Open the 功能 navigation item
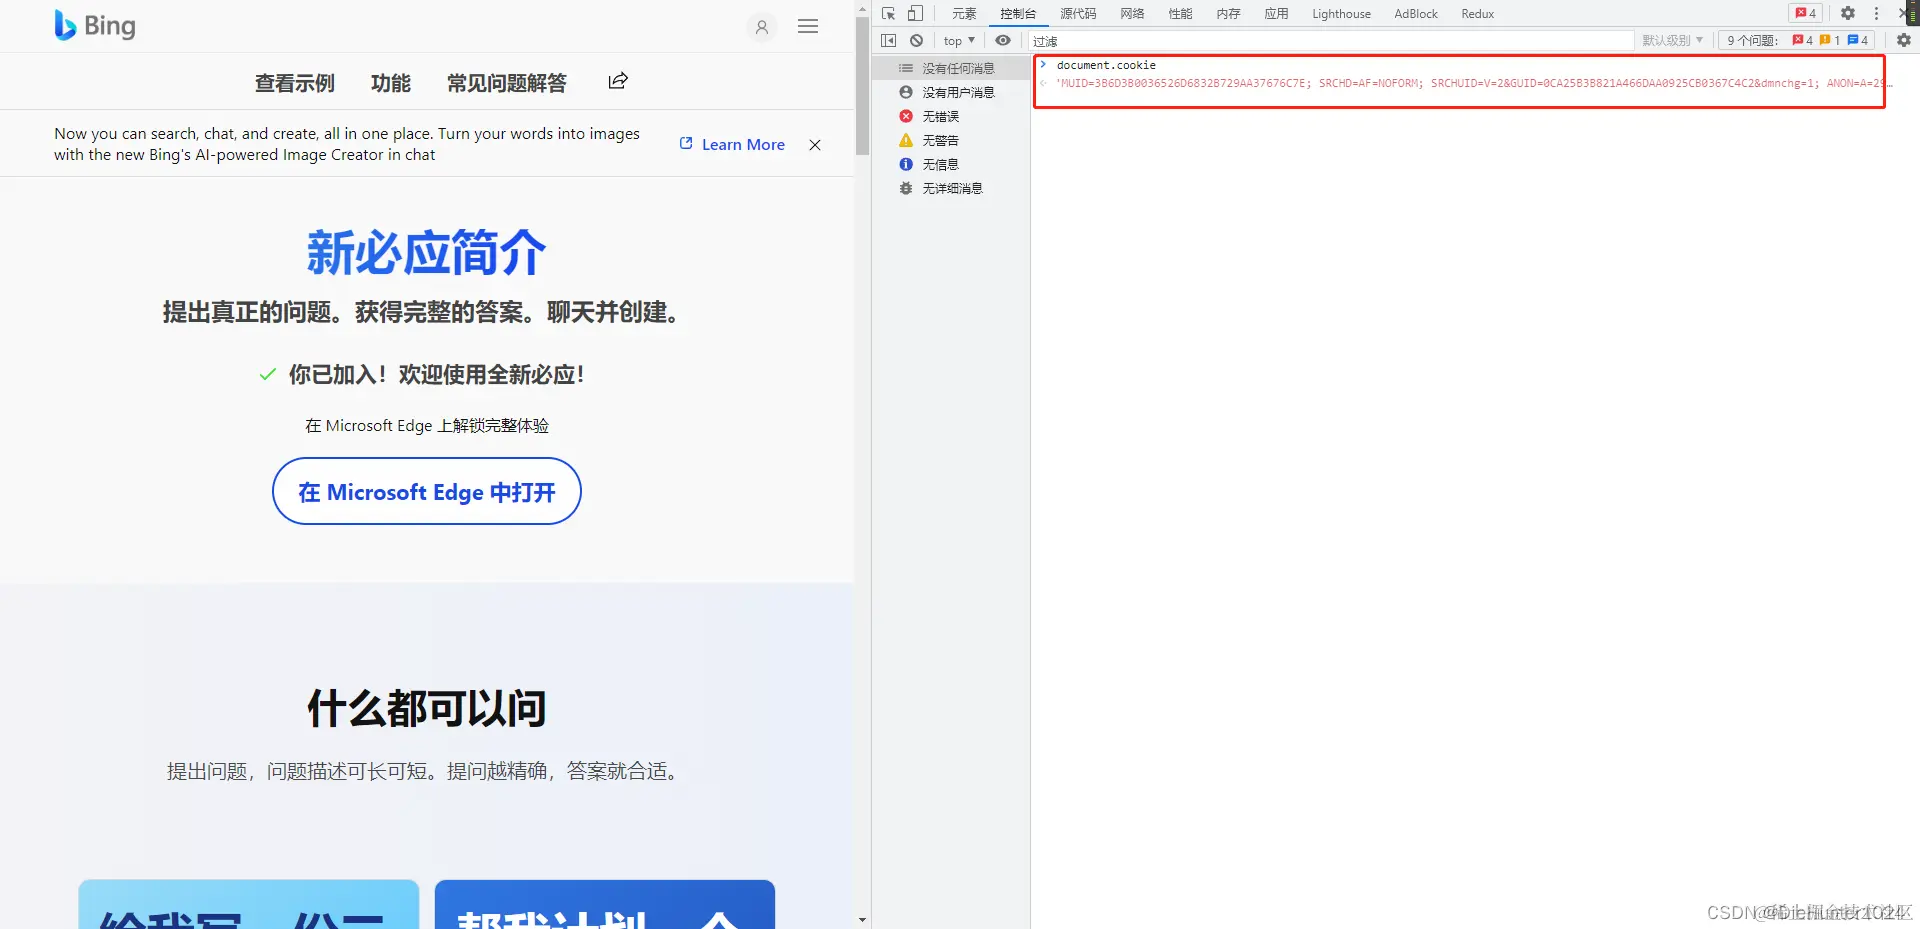1920x929 pixels. [391, 83]
